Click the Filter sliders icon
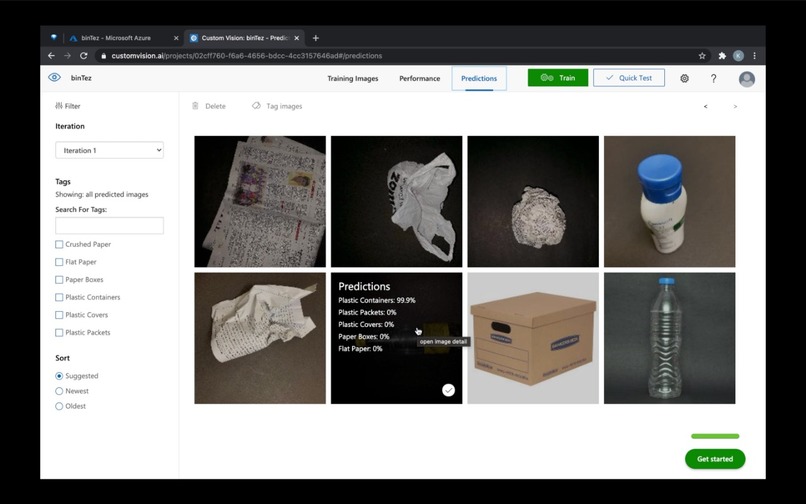The width and height of the screenshot is (806, 504). tap(59, 106)
